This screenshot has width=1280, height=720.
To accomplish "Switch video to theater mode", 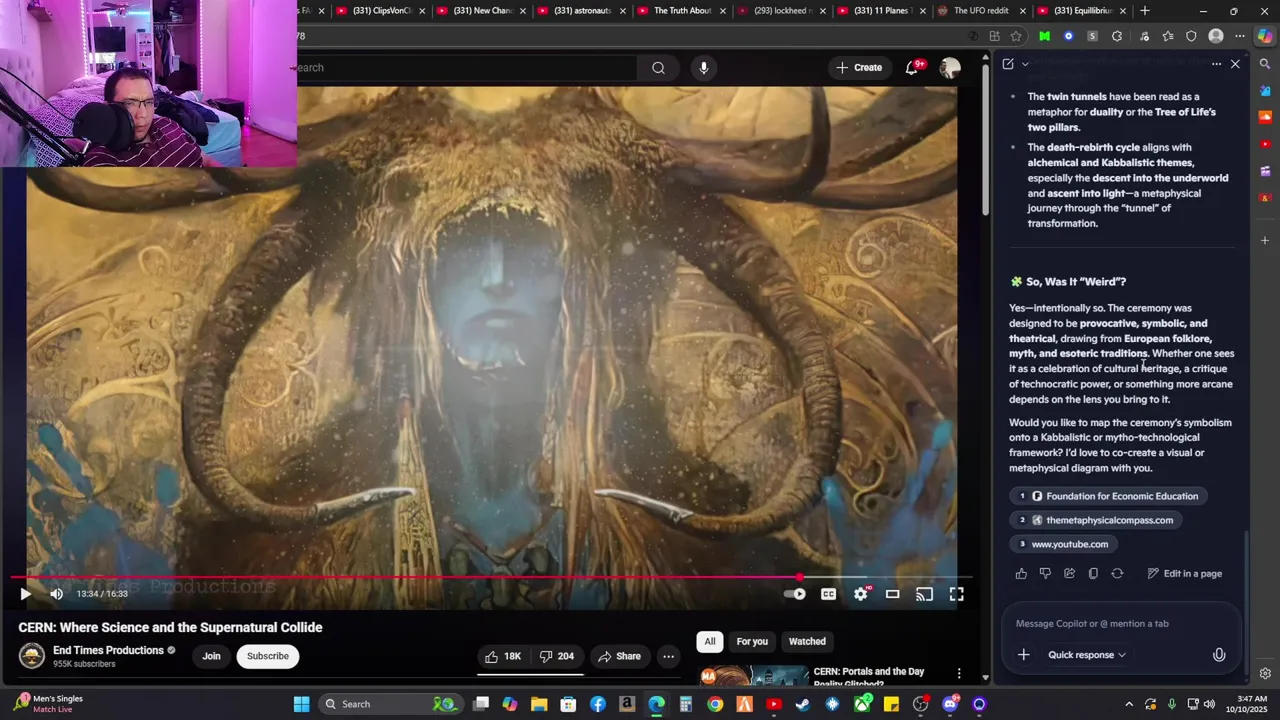I will (x=892, y=594).
